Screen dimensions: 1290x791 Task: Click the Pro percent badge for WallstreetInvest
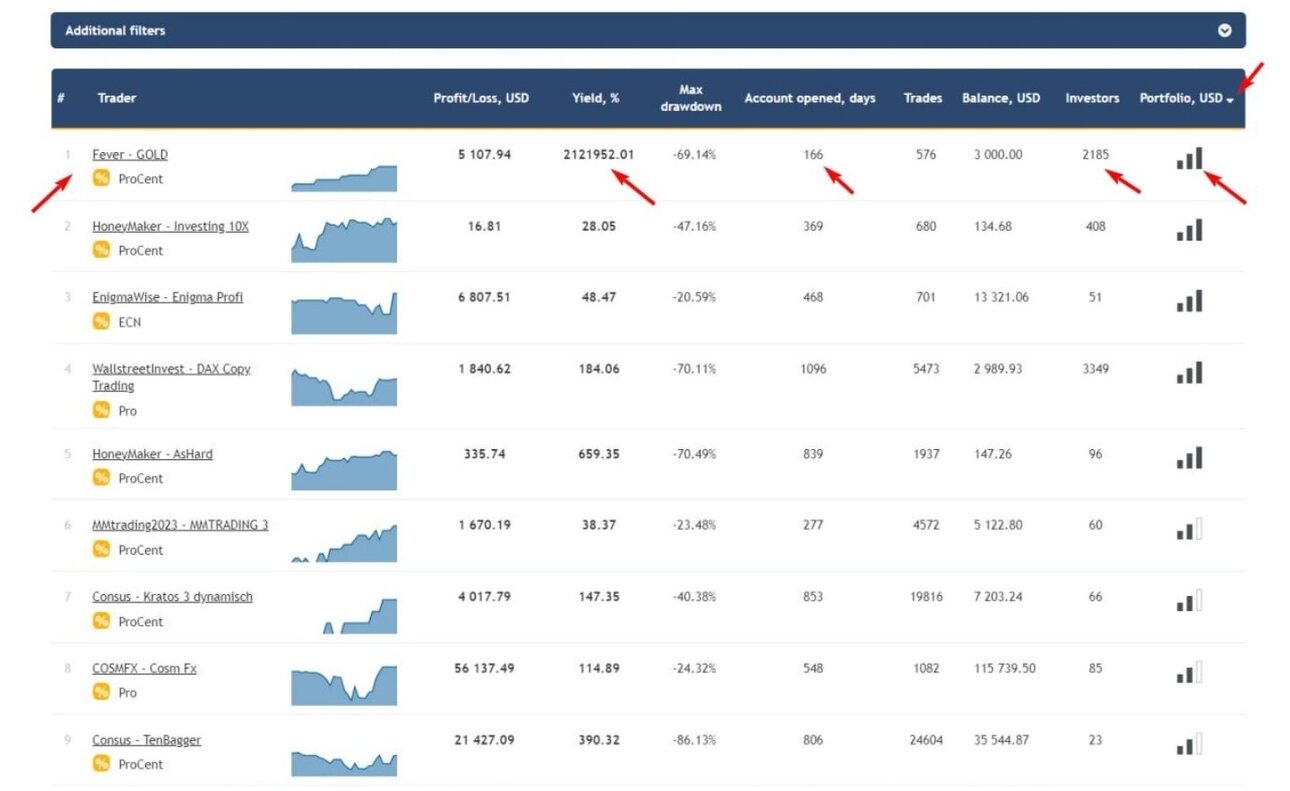tap(101, 410)
